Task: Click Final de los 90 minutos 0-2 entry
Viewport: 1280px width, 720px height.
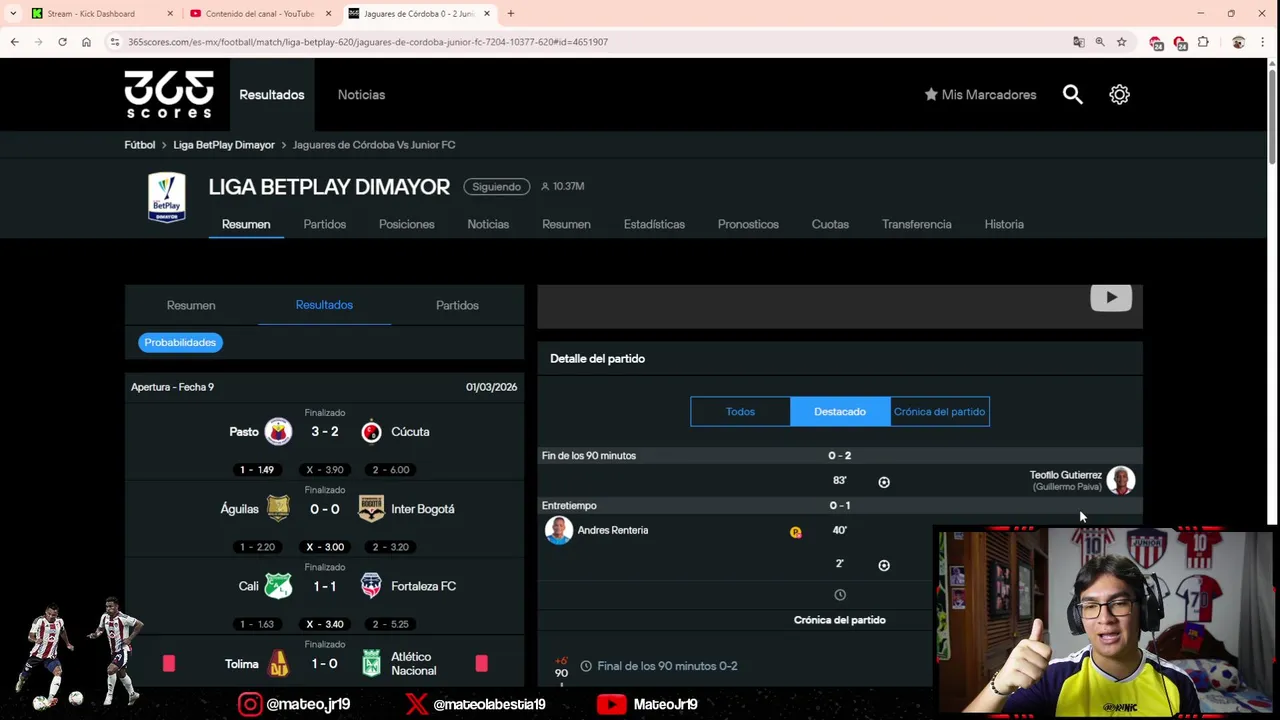Action: click(x=667, y=666)
